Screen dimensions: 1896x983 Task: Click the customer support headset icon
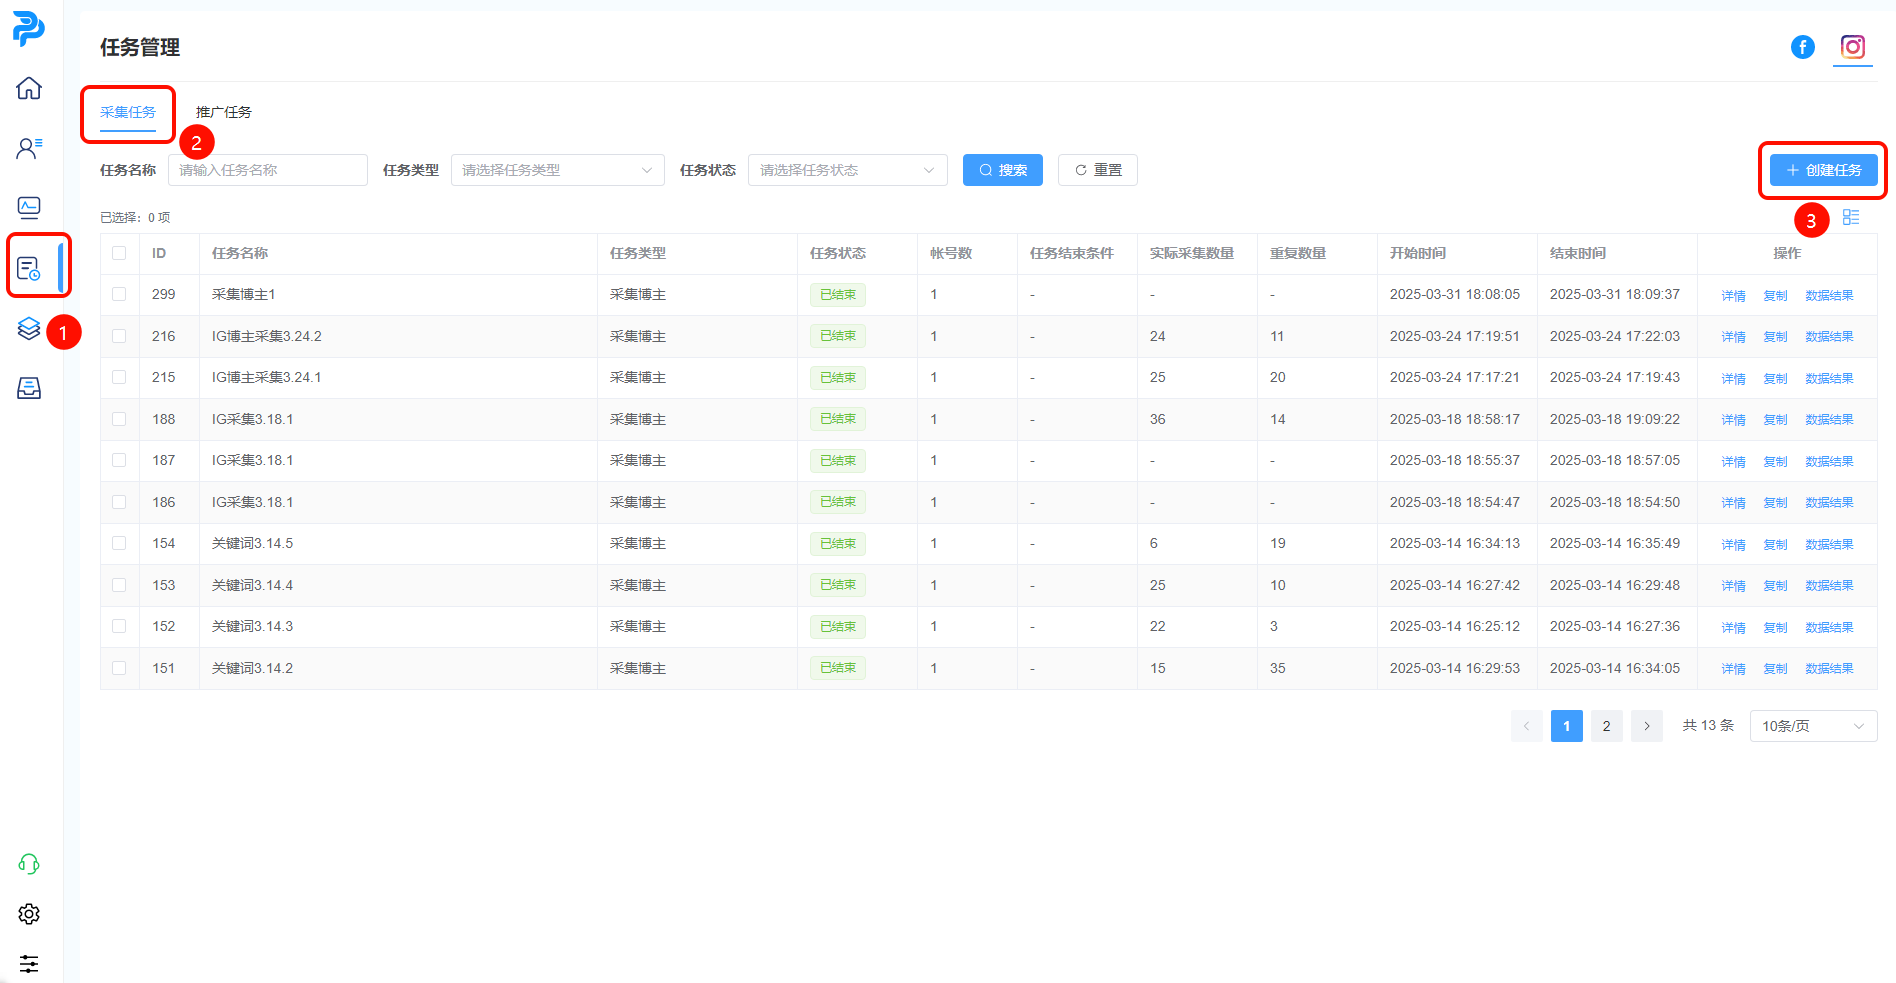(x=29, y=864)
